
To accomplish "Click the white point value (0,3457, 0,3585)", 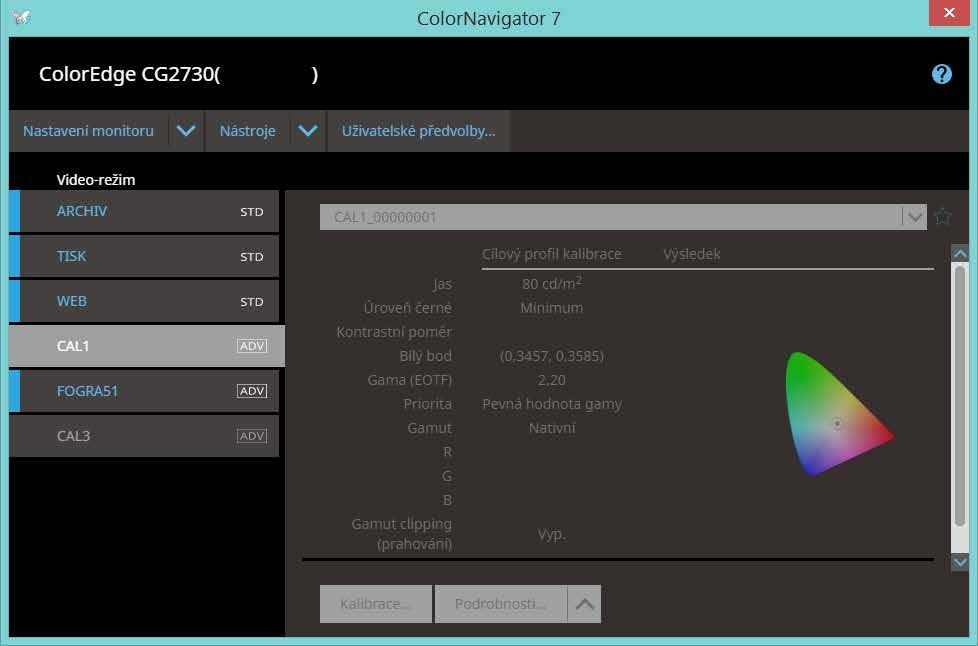I will tap(552, 356).
